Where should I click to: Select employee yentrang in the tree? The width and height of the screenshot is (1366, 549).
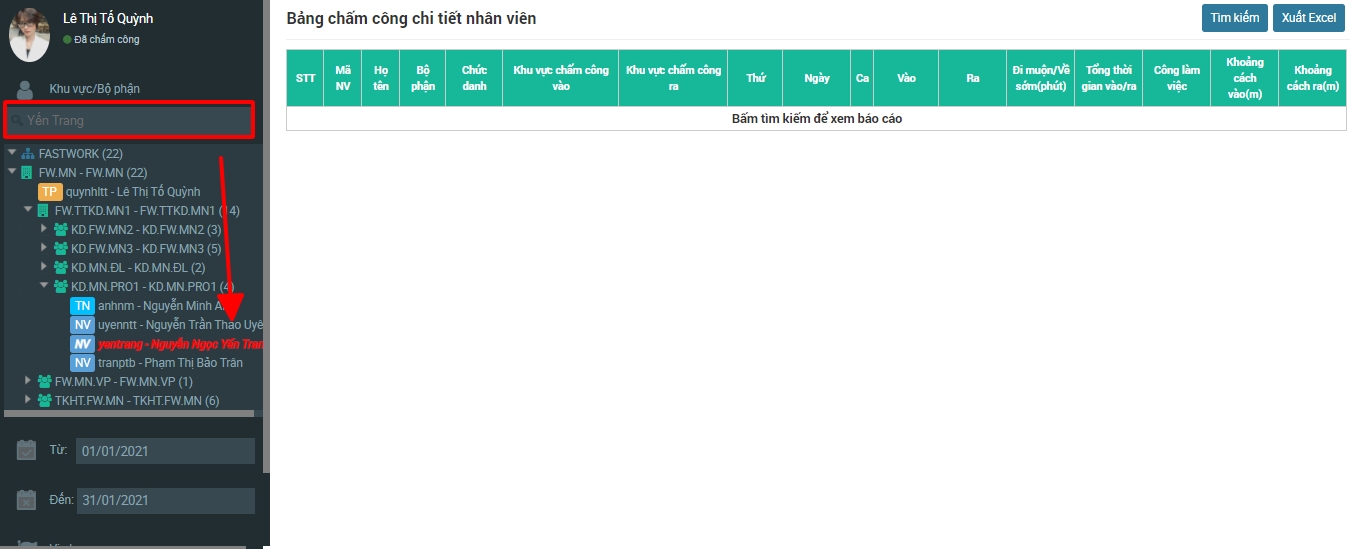pyautogui.click(x=180, y=344)
